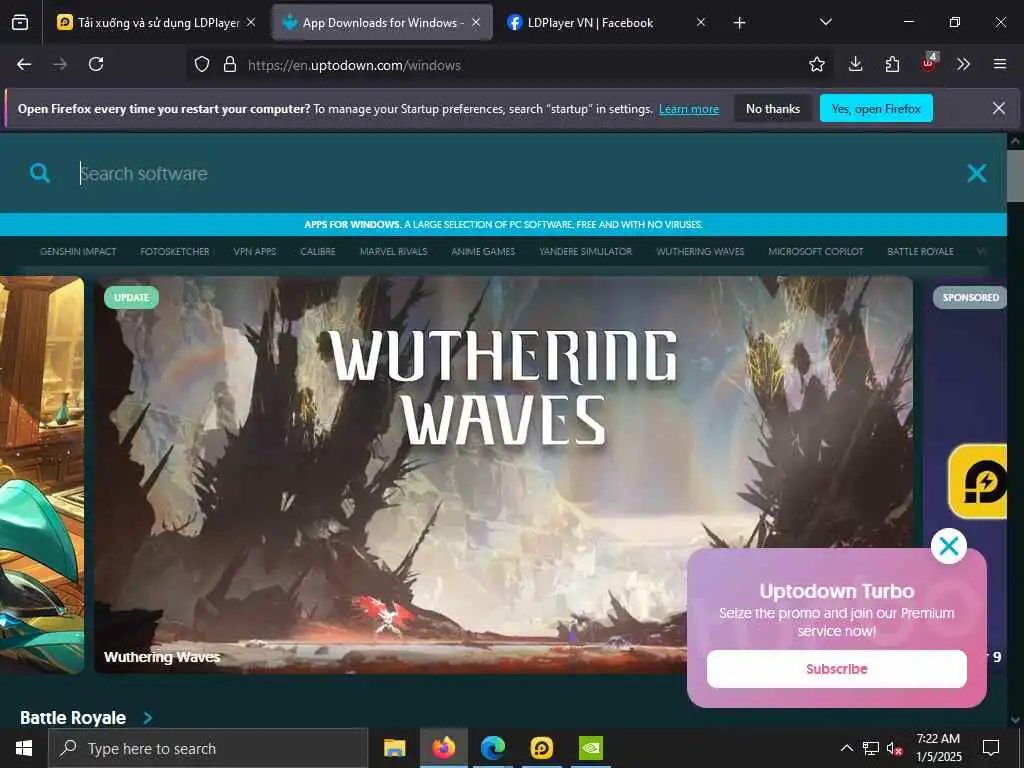
Task: Open the extensions puzzle icon
Action: coord(892,64)
